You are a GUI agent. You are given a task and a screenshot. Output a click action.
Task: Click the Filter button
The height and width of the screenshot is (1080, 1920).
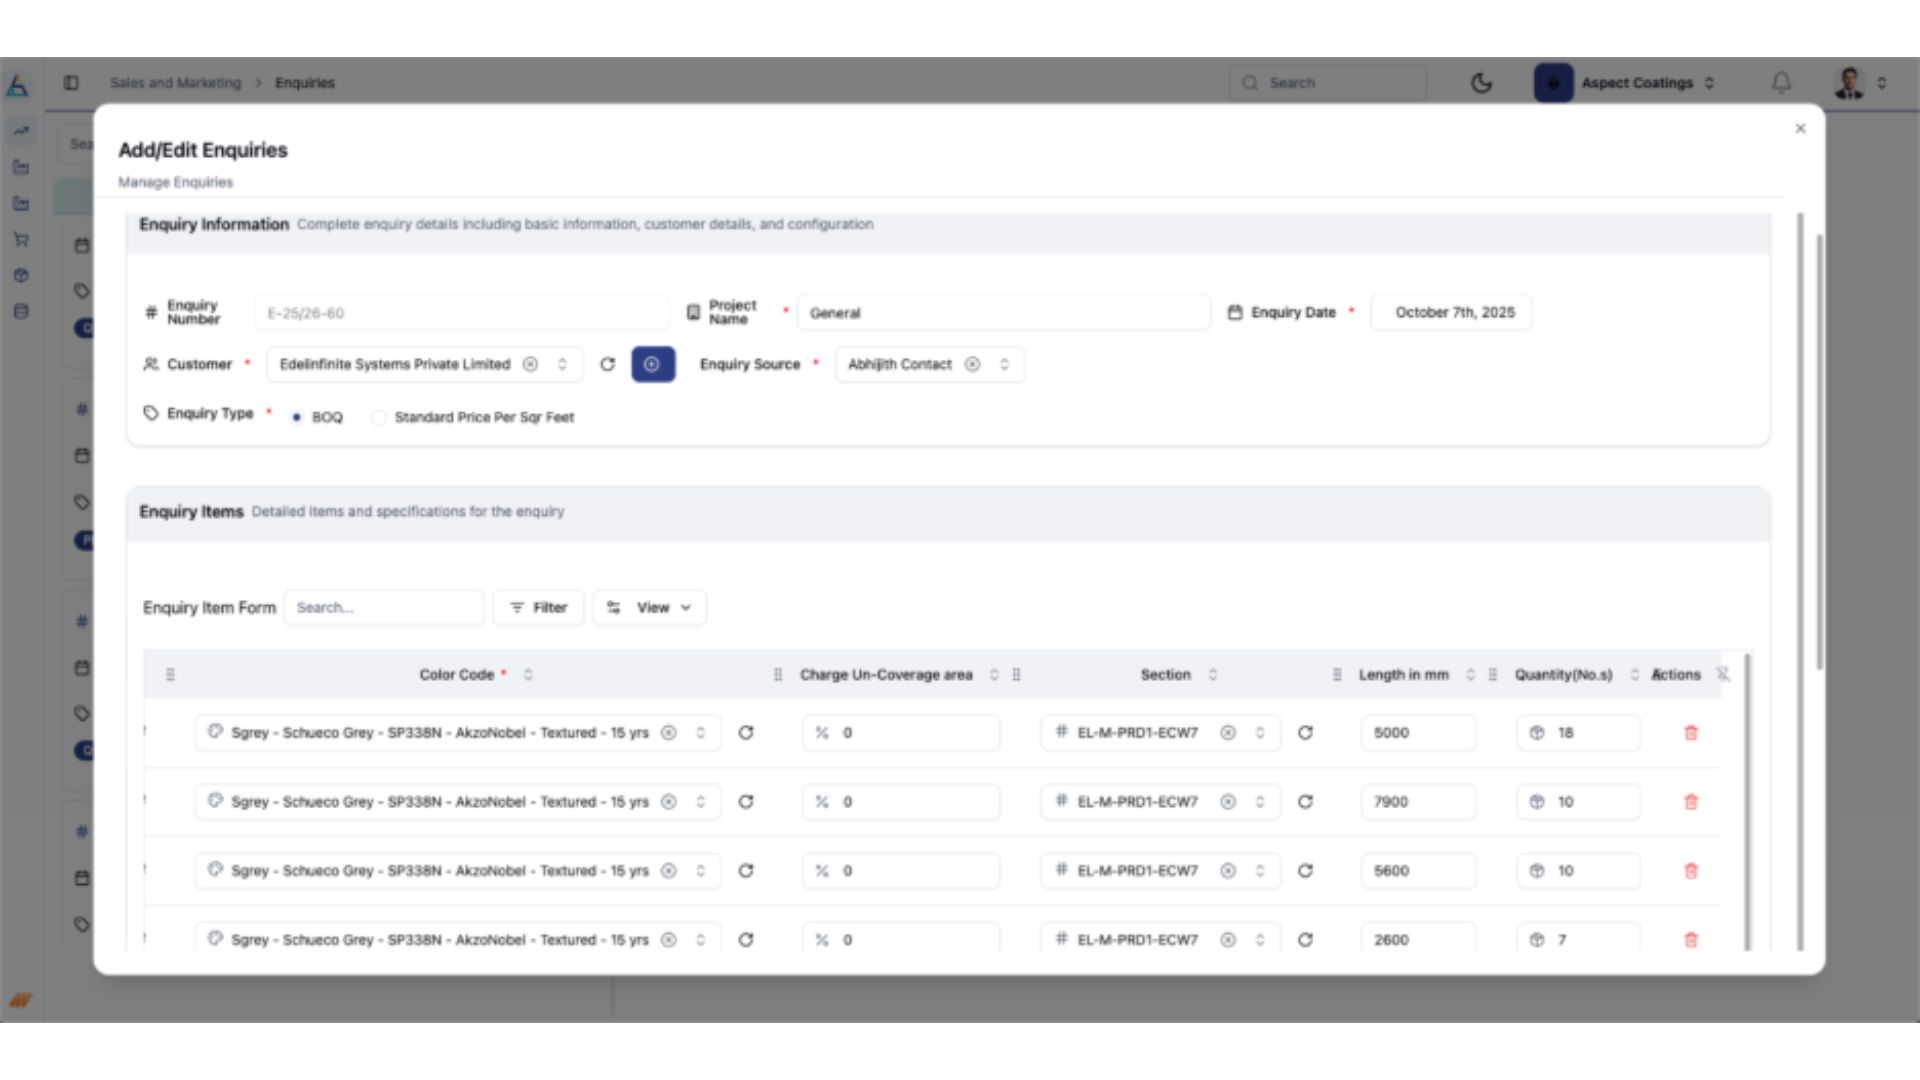(538, 607)
